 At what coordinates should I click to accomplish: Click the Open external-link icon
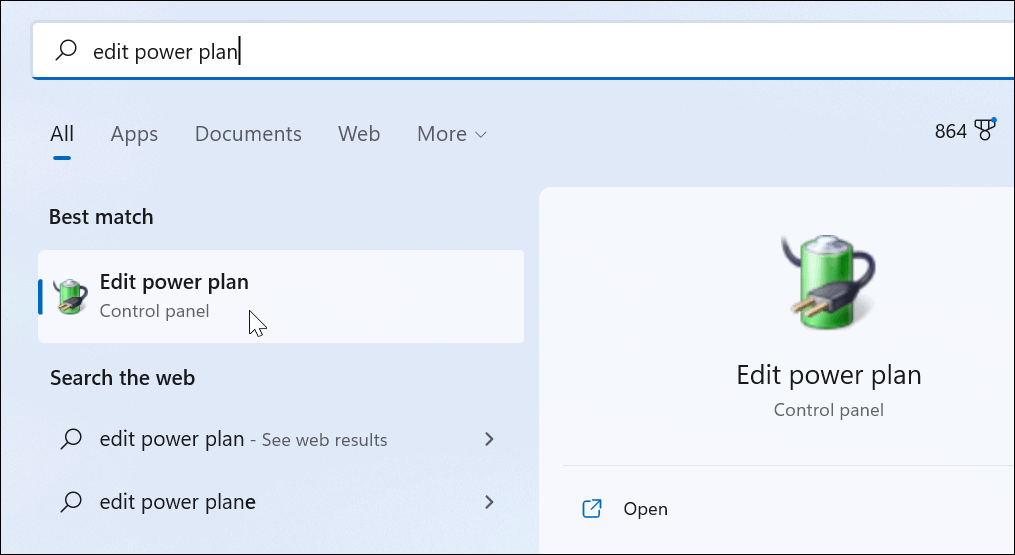pos(592,509)
